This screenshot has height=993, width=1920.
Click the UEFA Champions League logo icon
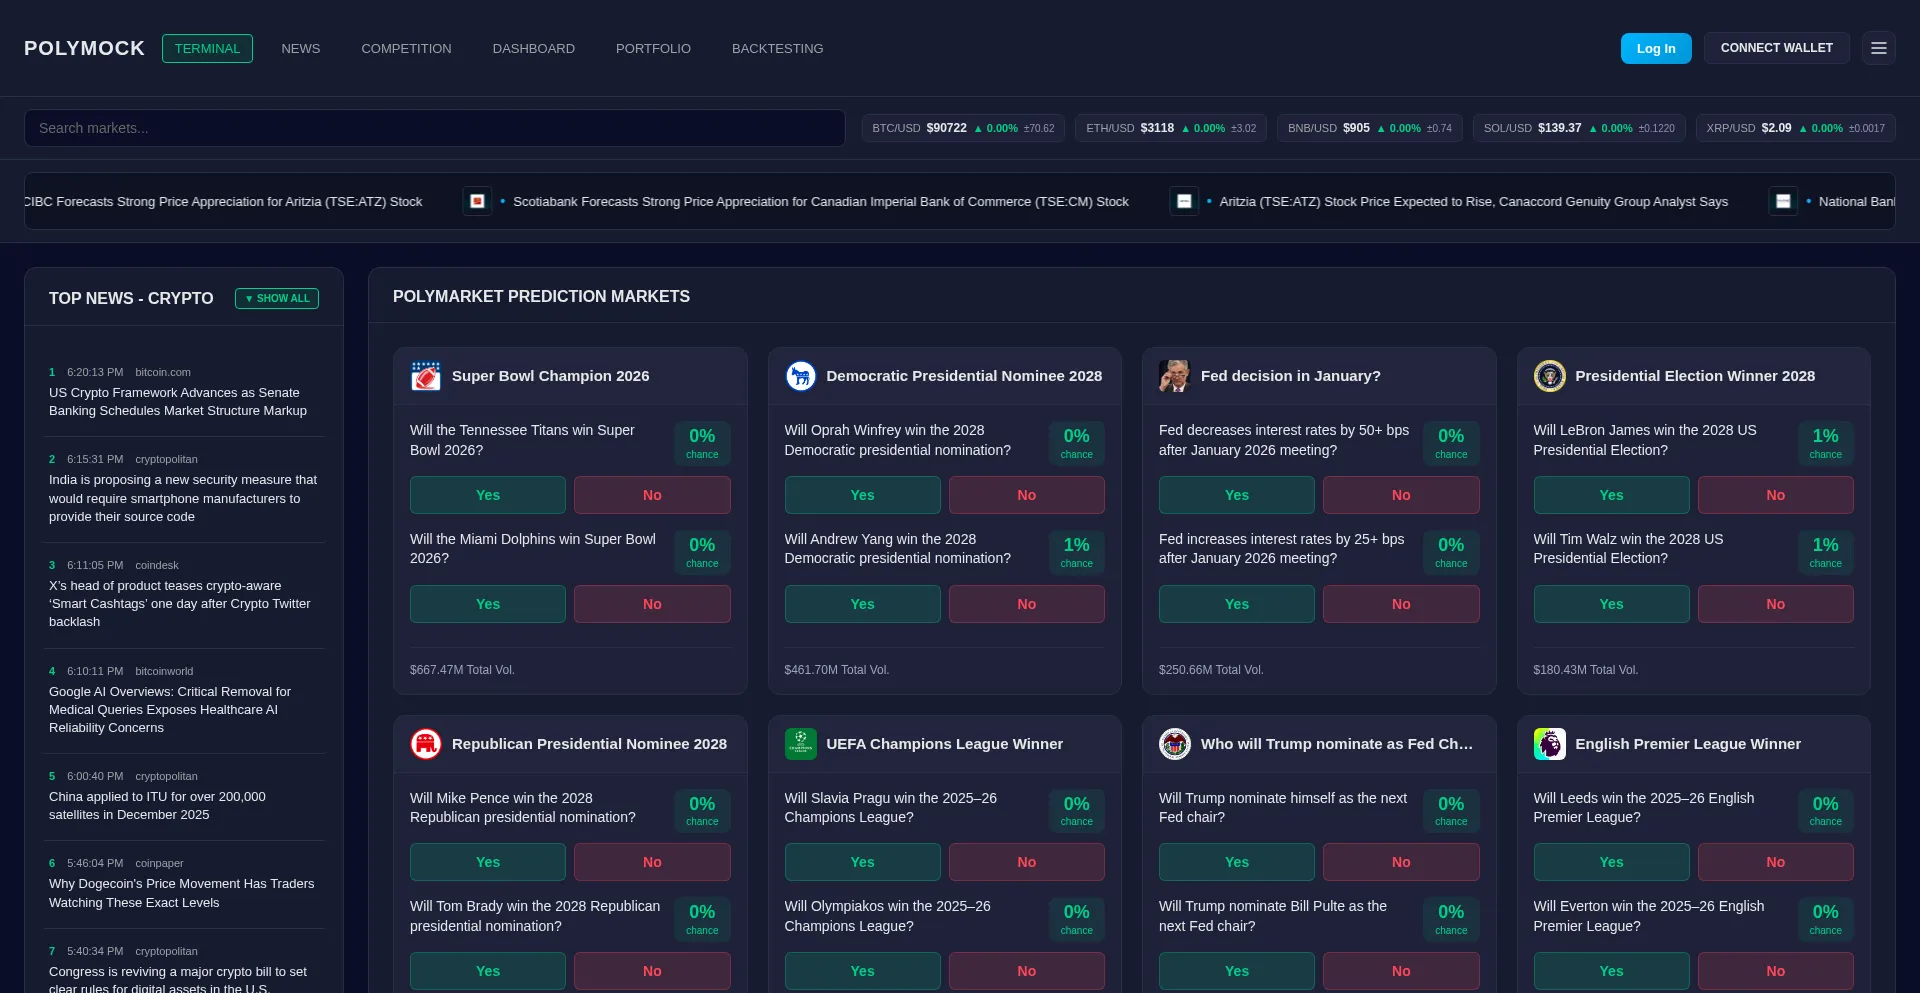point(800,744)
